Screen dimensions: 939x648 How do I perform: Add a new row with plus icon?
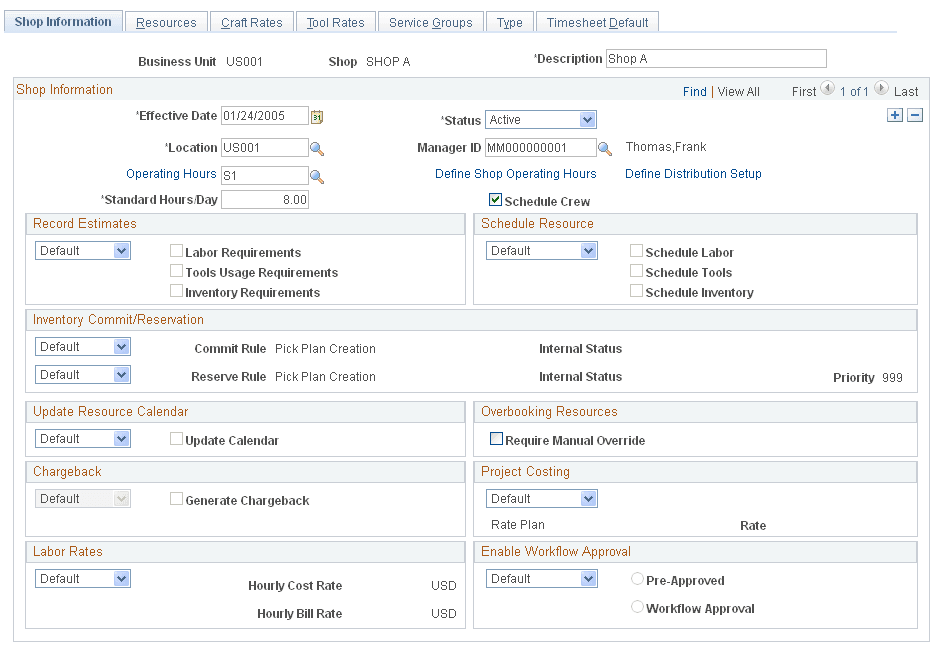895,116
